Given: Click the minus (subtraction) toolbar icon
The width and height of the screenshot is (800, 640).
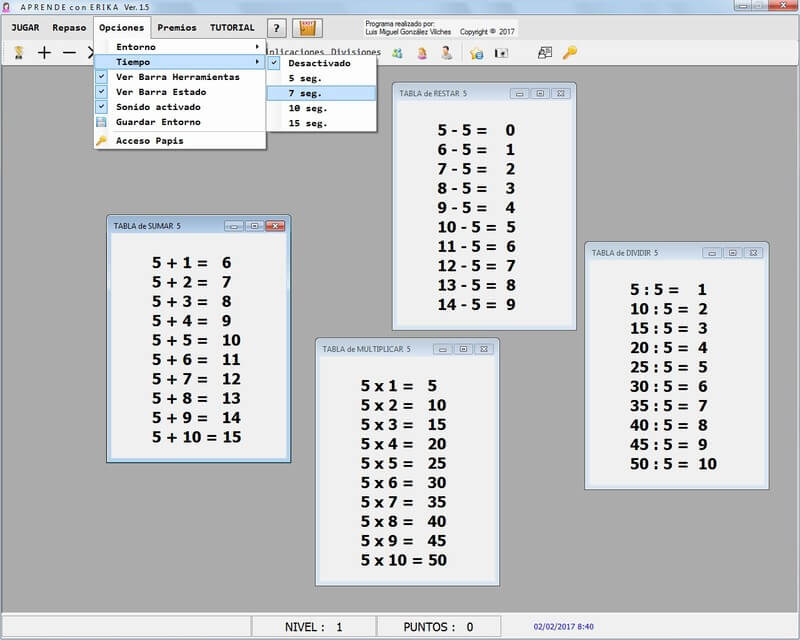Looking at the screenshot, I should click(69, 52).
